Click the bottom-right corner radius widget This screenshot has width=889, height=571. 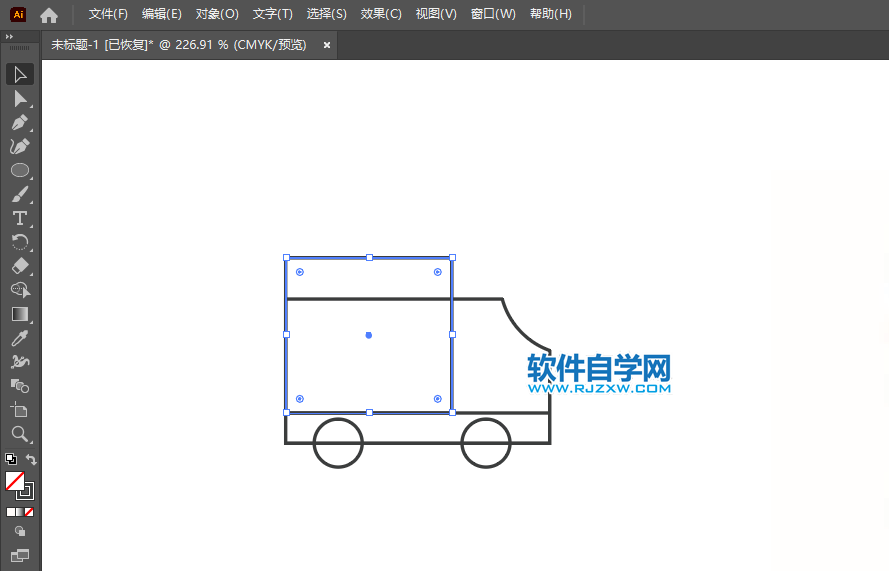[x=438, y=399]
